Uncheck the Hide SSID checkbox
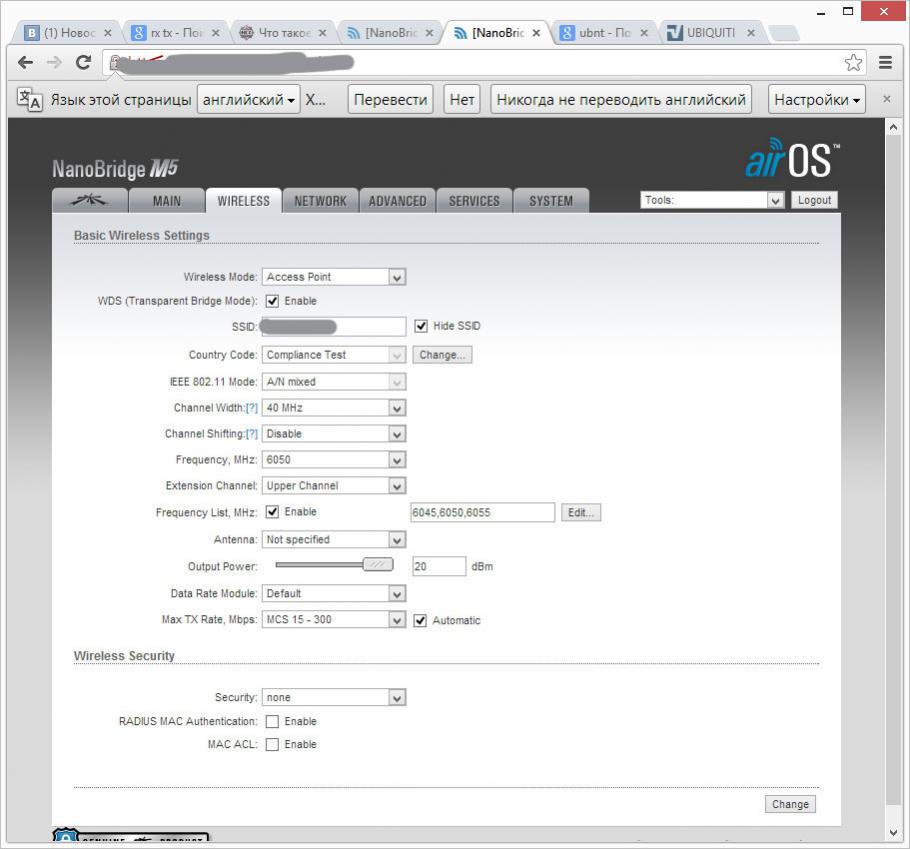This screenshot has height=849, width=910. coord(421,326)
